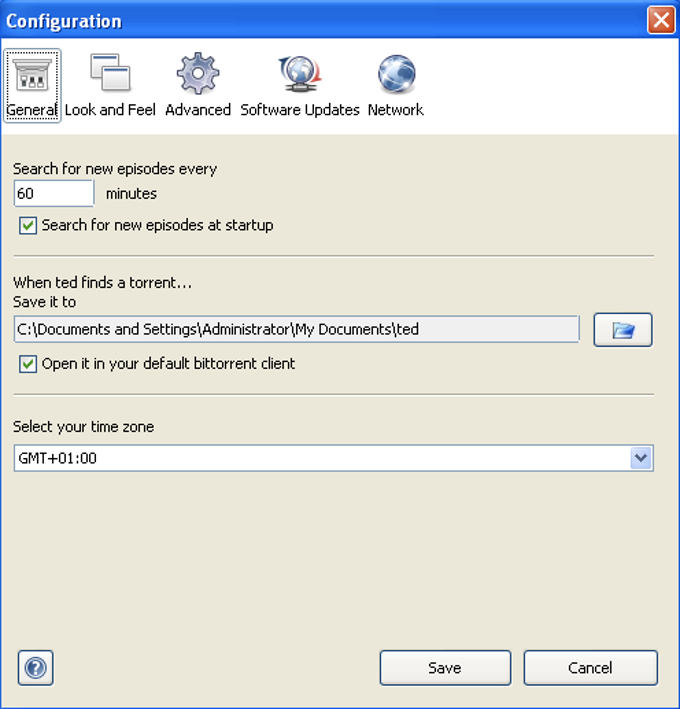Close the Configuration window
680x709 pixels.
(660, 20)
